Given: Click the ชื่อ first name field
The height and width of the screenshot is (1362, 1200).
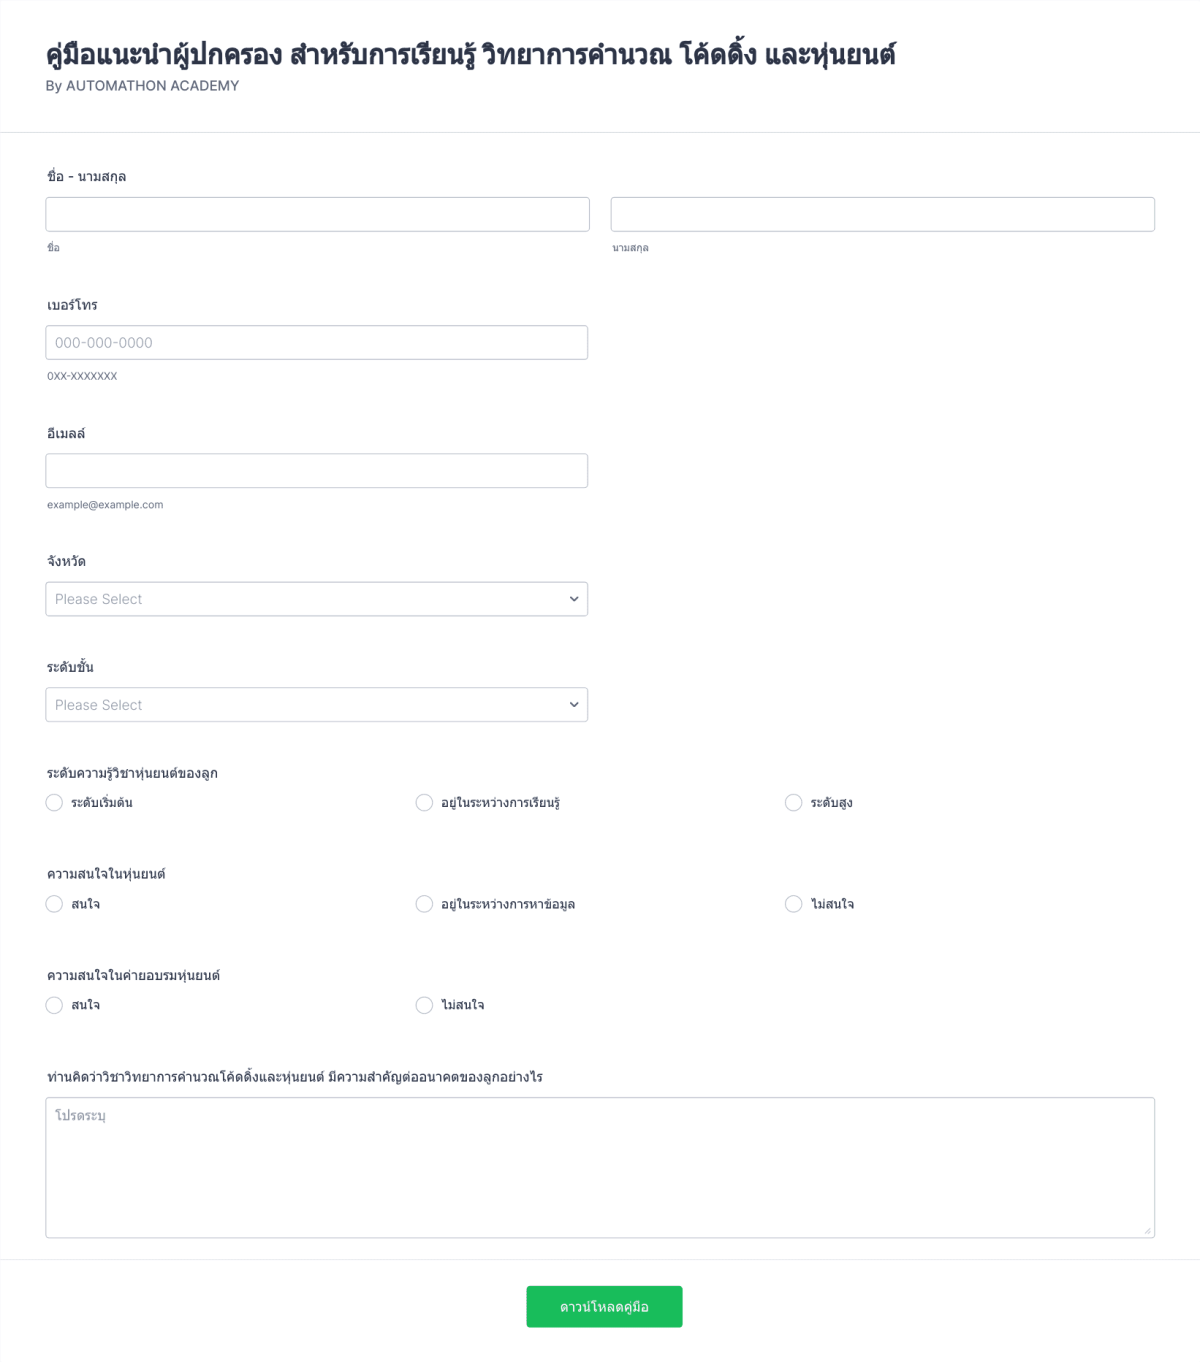Looking at the screenshot, I should pyautogui.click(x=316, y=213).
